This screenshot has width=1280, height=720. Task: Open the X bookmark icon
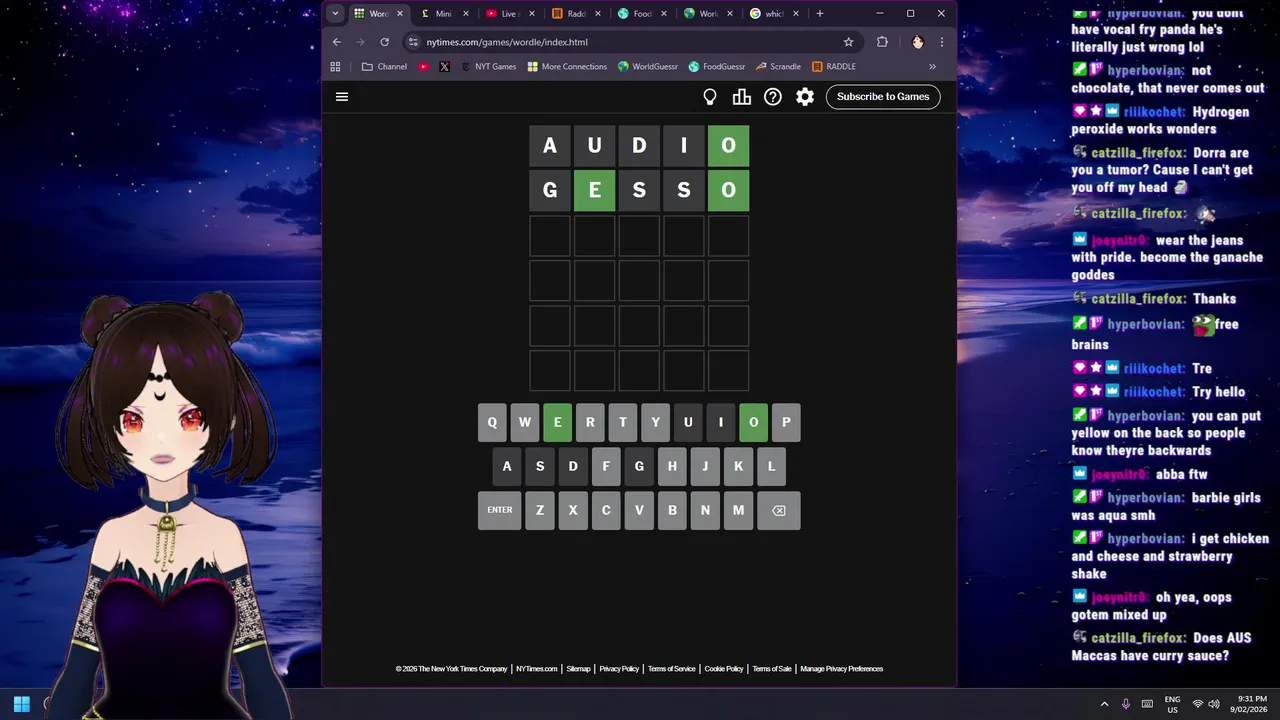click(x=445, y=67)
